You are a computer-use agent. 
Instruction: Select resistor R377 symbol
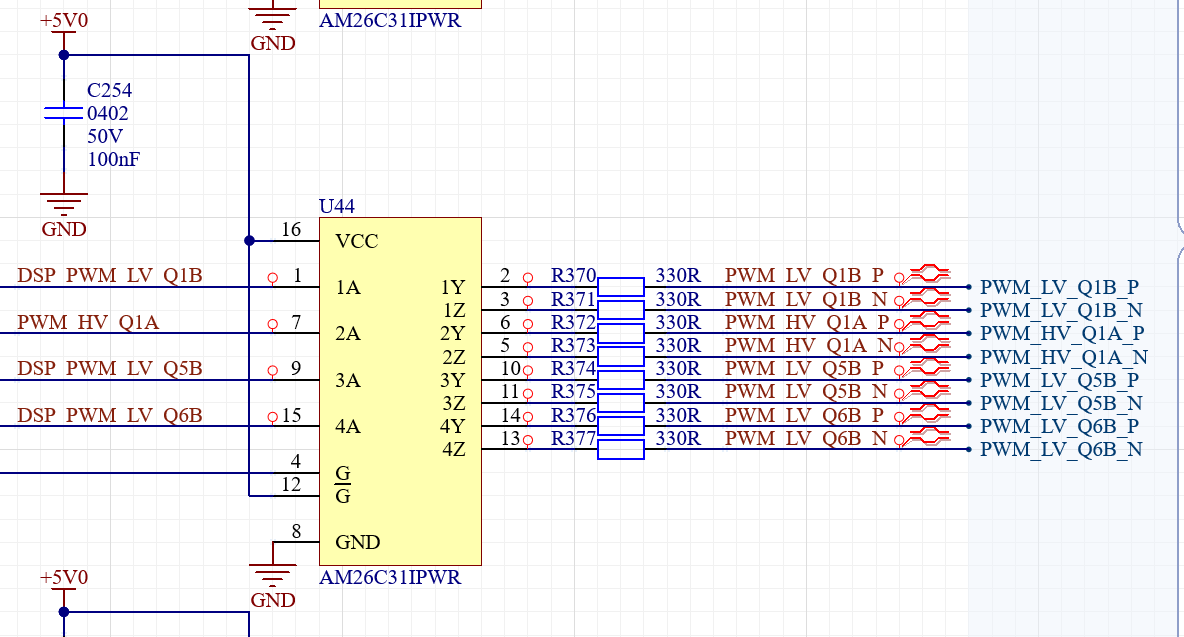pos(621,449)
